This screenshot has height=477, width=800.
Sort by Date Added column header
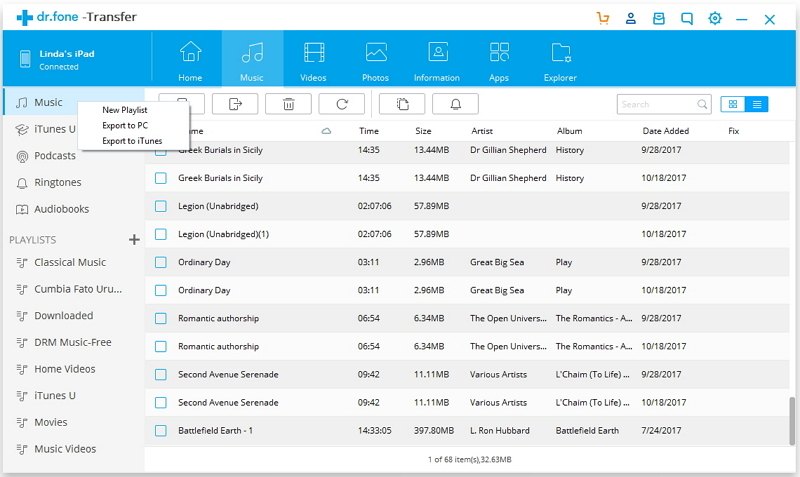[x=666, y=131]
